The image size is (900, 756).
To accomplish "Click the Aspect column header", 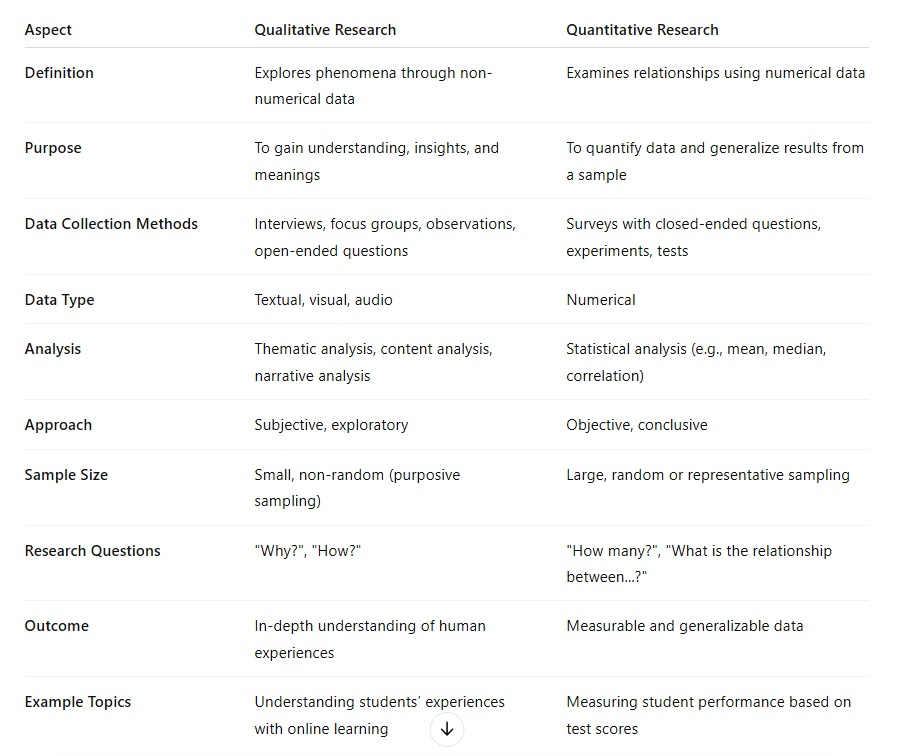I will point(48,30).
